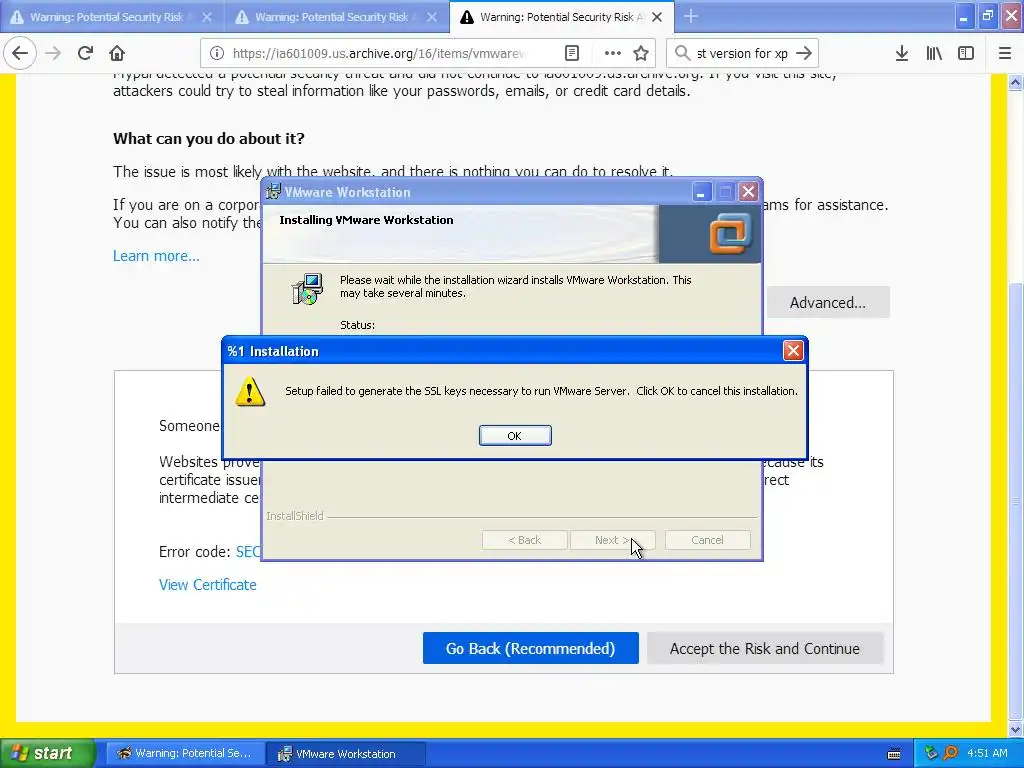Restore down the Firefox browser window
Image resolution: width=1024 pixels, height=768 pixels.
987,16
